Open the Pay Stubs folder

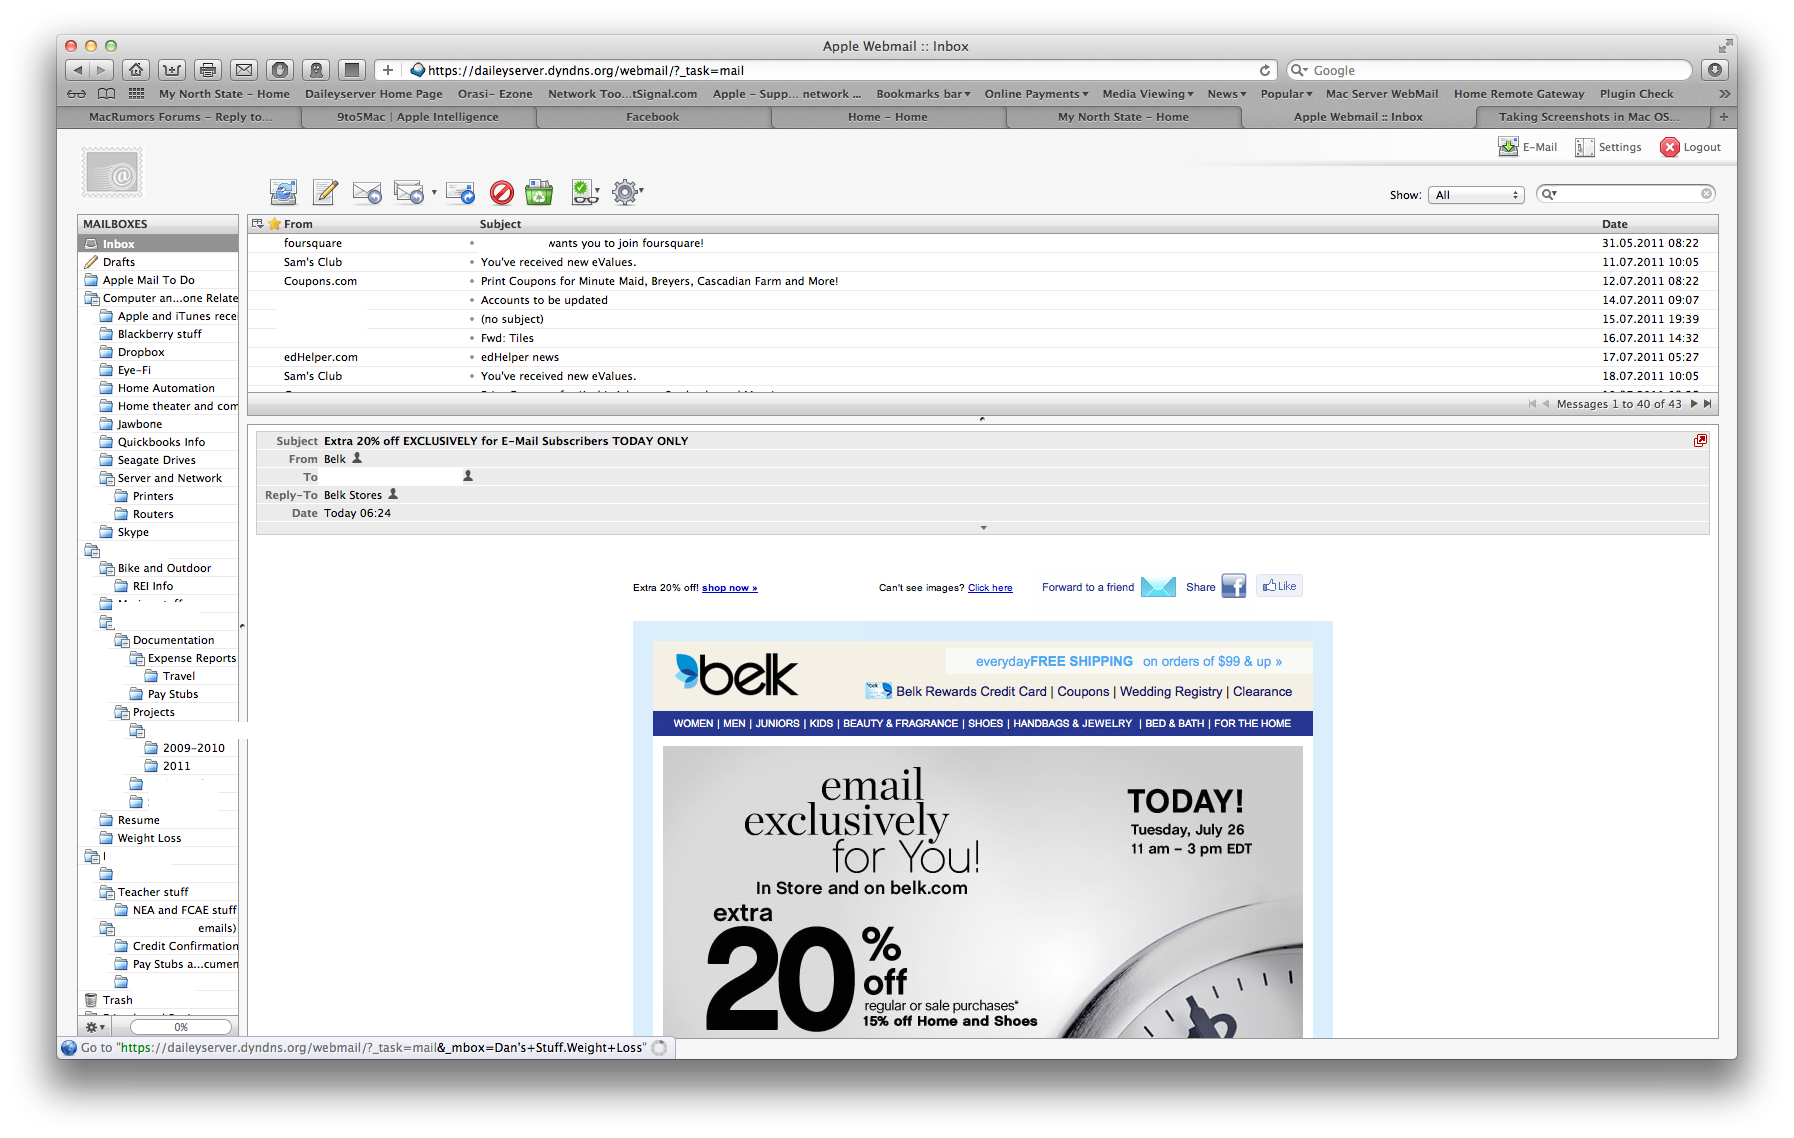click(x=173, y=694)
